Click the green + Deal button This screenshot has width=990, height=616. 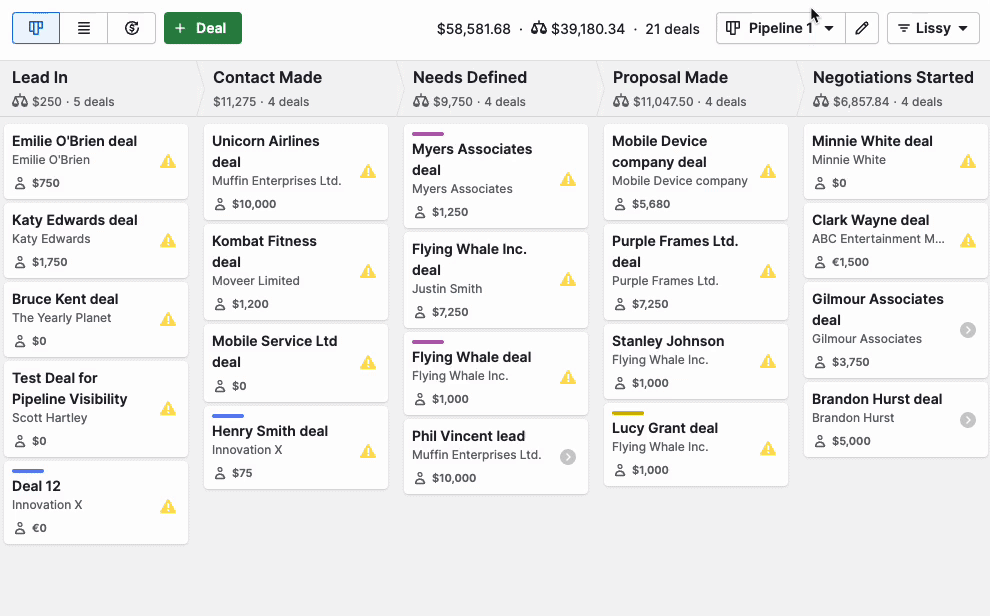203,28
